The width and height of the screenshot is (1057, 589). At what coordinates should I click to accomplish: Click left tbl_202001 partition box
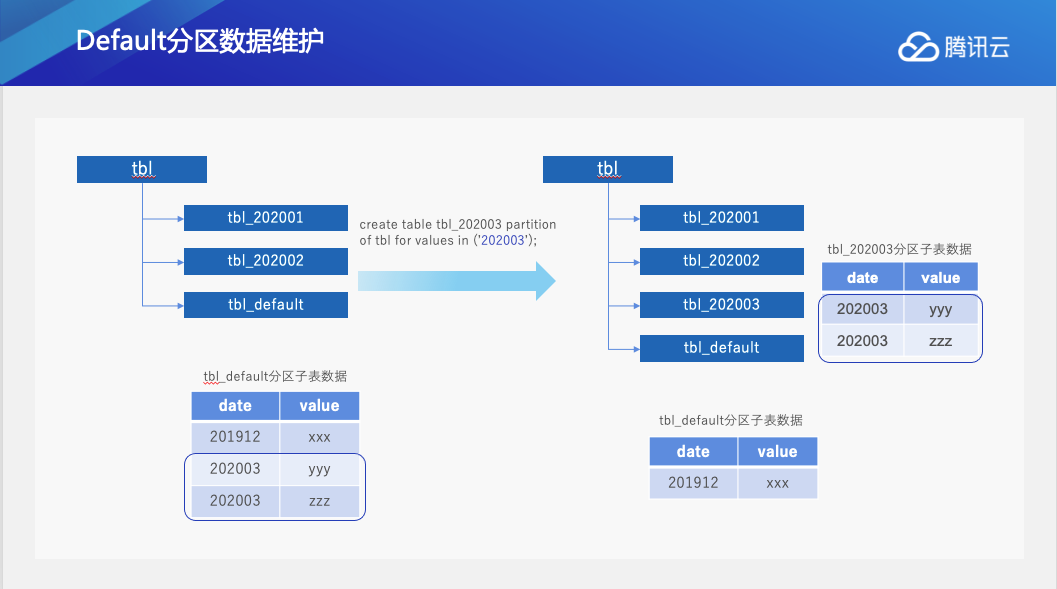pyautogui.click(x=266, y=218)
